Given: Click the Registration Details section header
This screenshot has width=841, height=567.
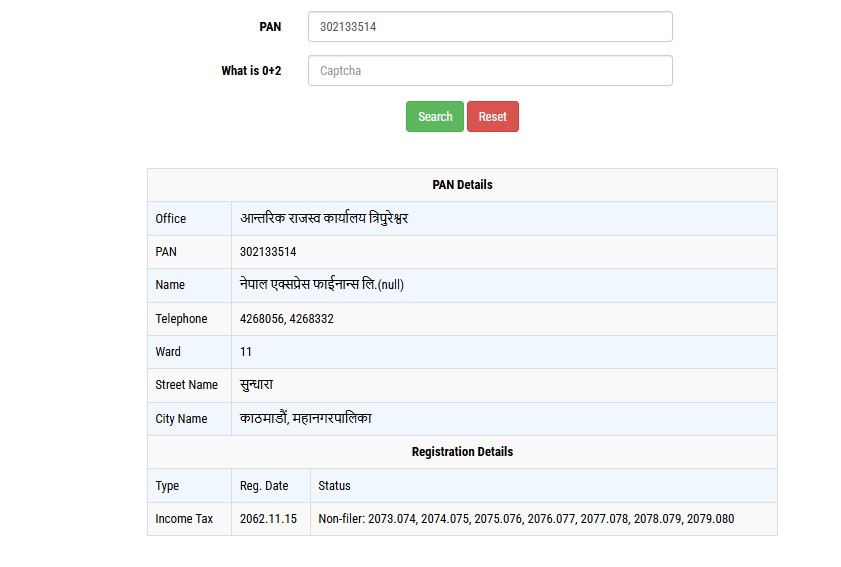Looking at the screenshot, I should (462, 452).
